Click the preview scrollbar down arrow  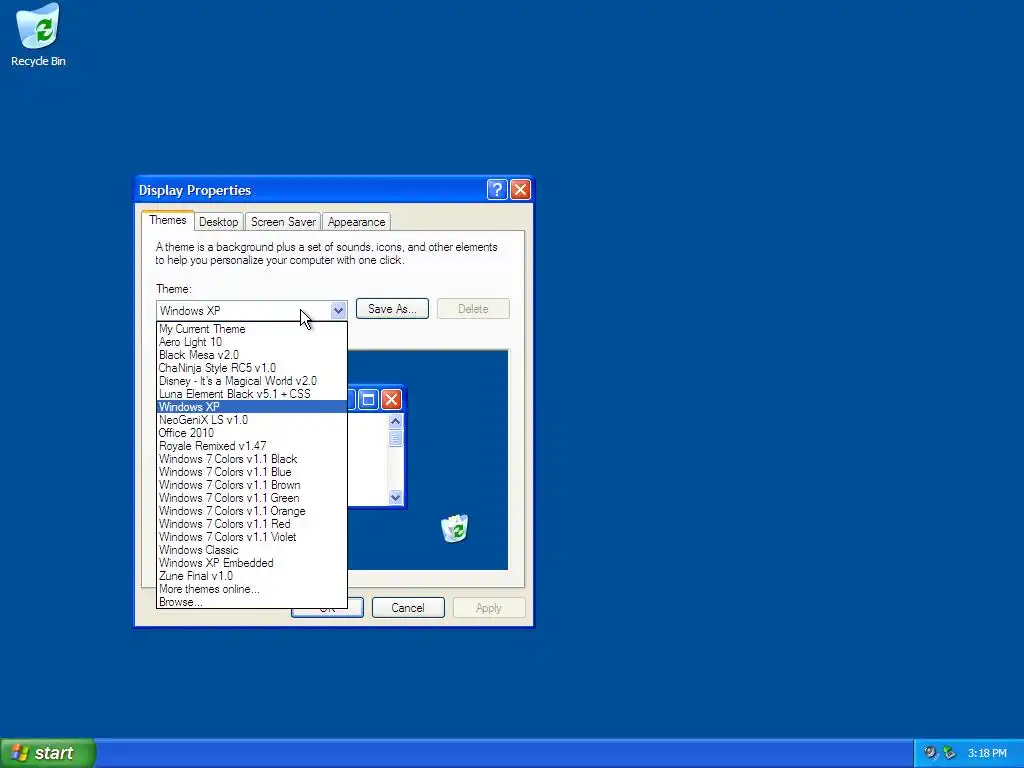395,498
